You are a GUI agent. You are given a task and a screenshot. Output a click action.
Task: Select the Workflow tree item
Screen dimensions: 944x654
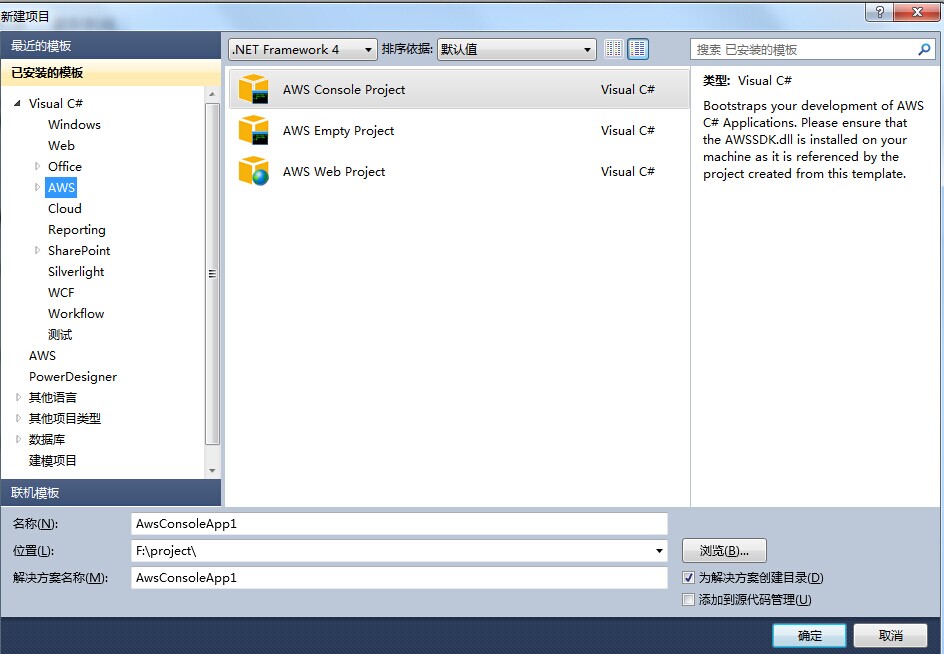click(76, 314)
